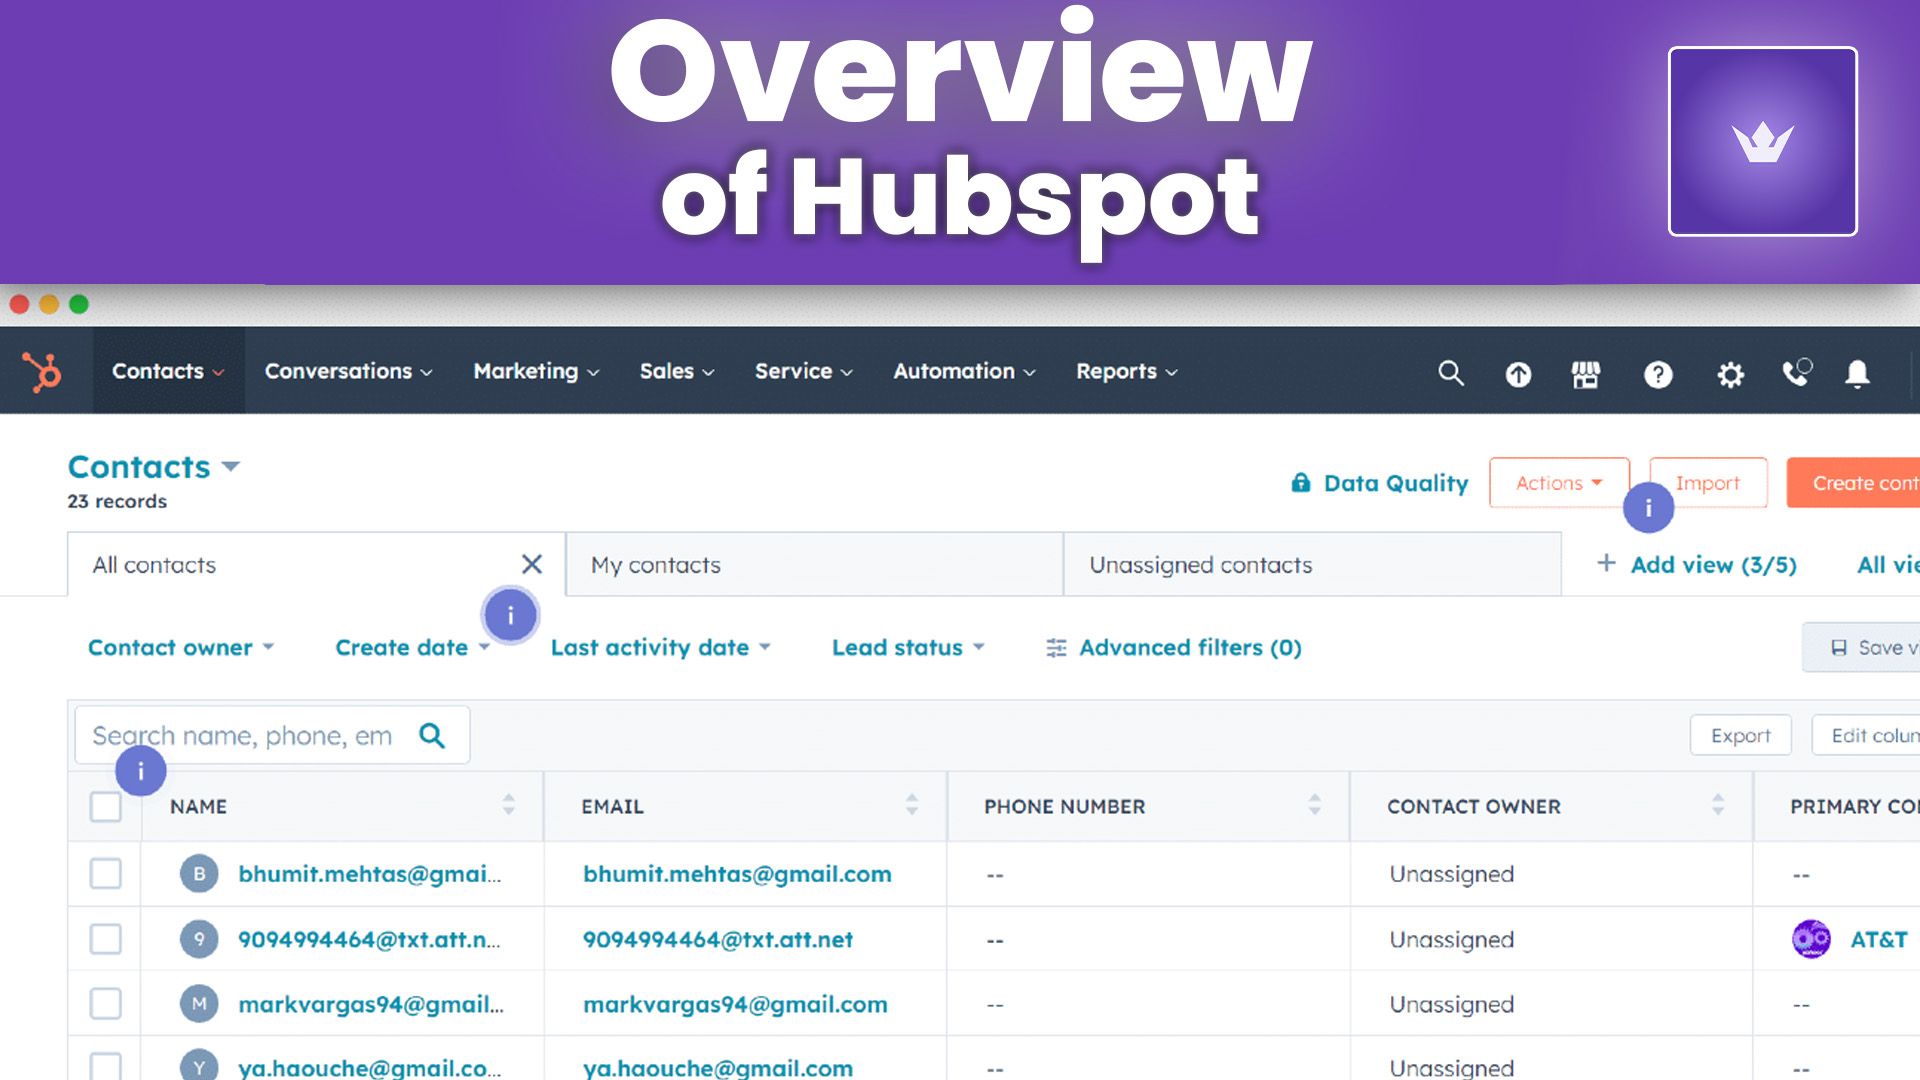The width and height of the screenshot is (1920, 1080).
Task: Sort by CONTACT OWNER column arrows
Action: [1717, 804]
